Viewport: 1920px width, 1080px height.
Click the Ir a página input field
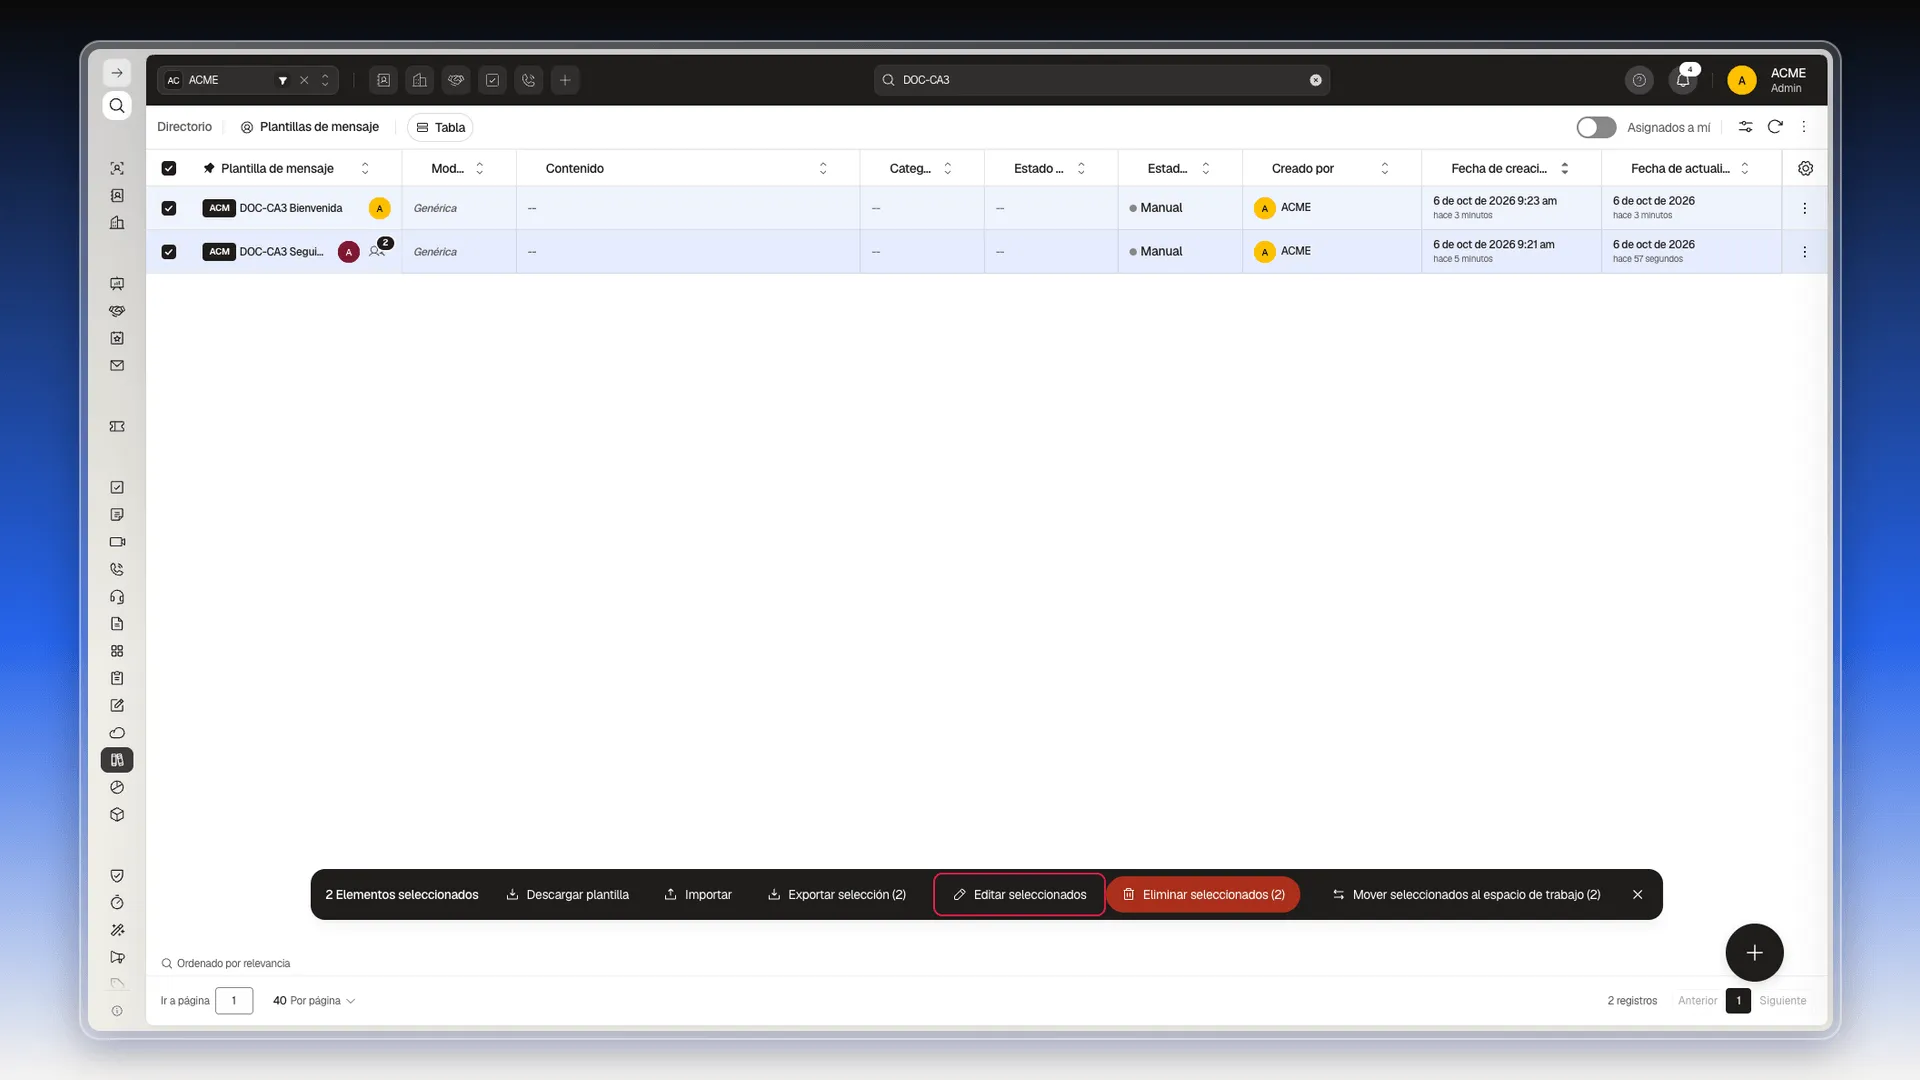point(234,1001)
